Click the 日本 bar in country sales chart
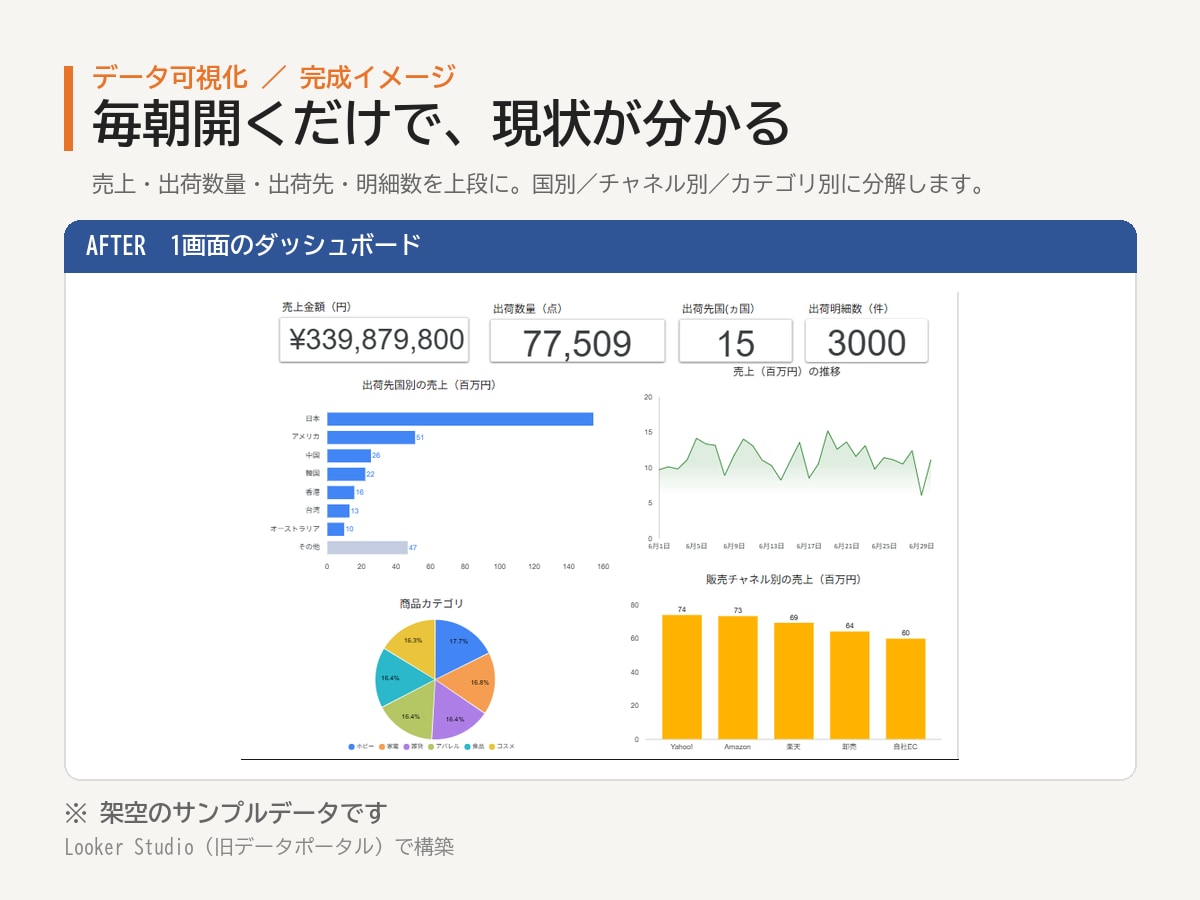This screenshot has height=900, width=1200. (460, 419)
